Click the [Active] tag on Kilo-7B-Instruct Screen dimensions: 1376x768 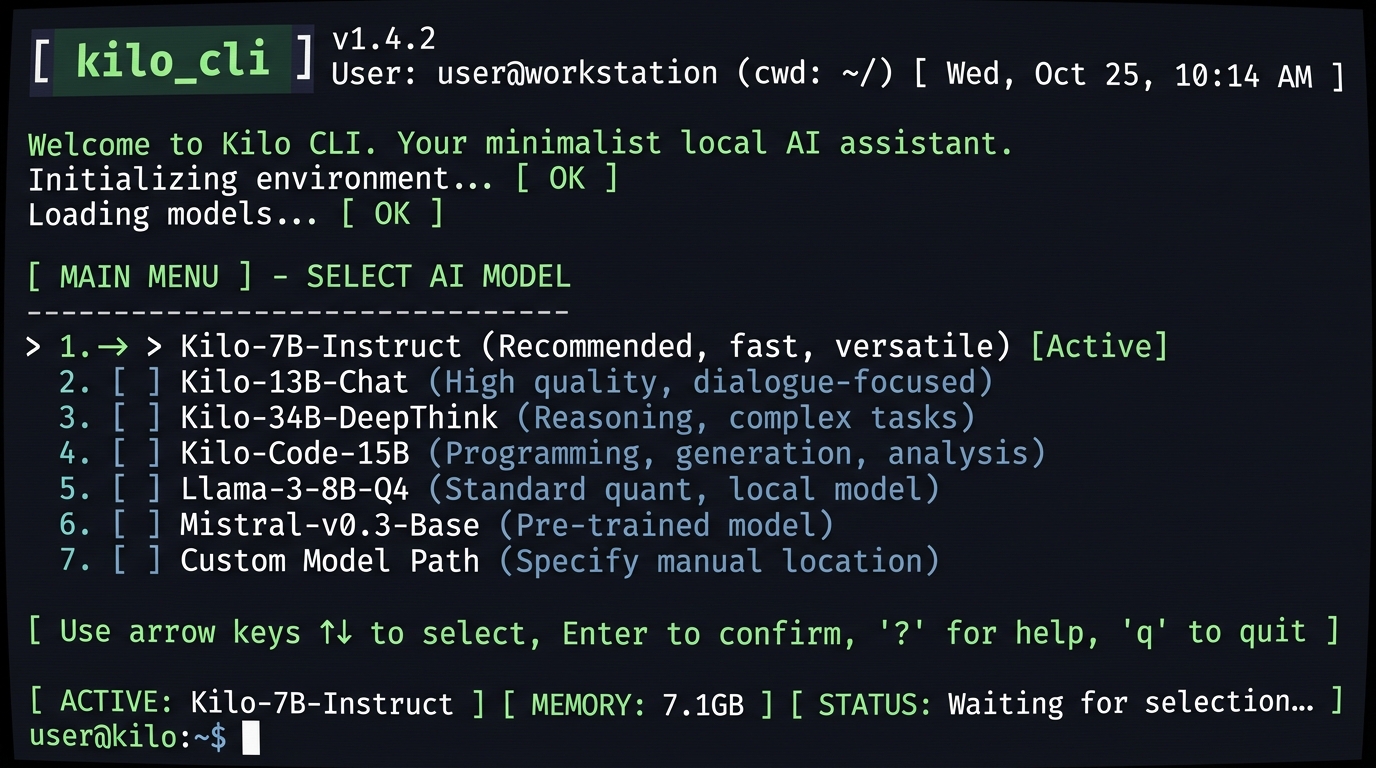coord(1099,346)
